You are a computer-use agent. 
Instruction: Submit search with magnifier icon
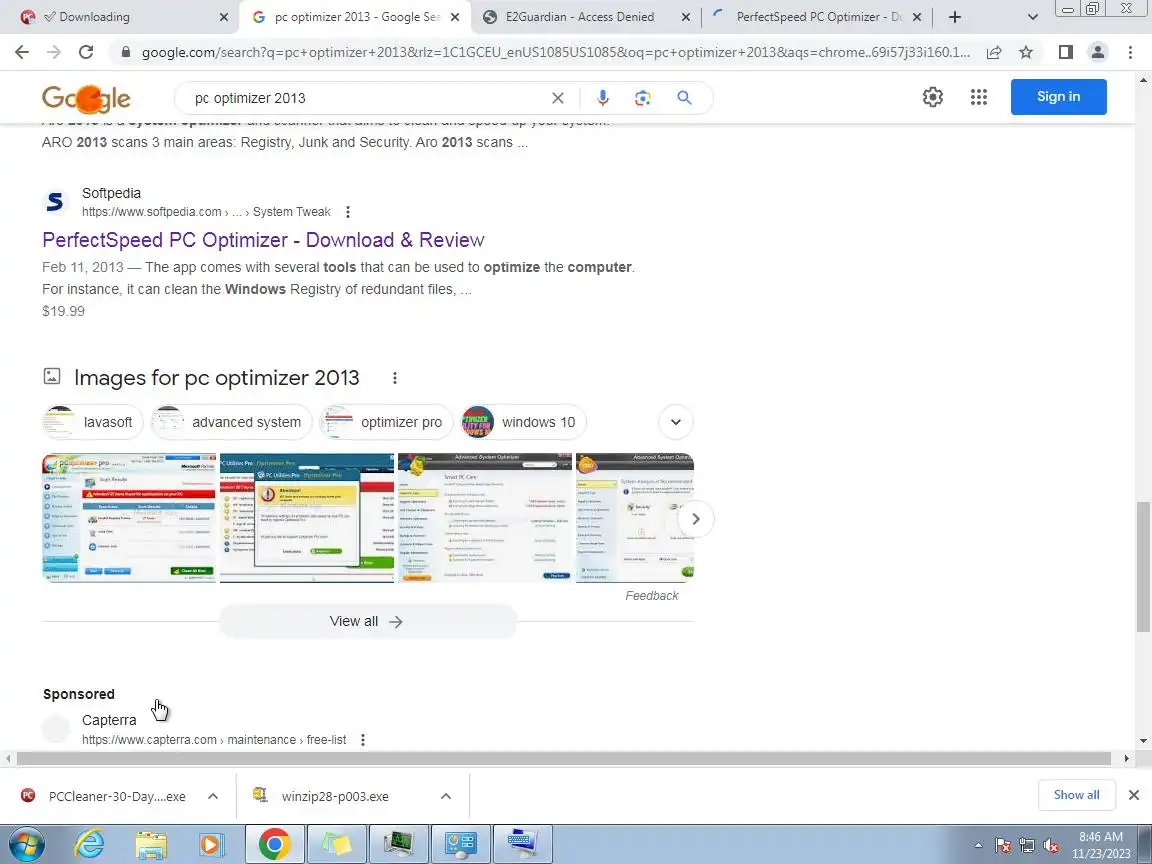coord(684,98)
